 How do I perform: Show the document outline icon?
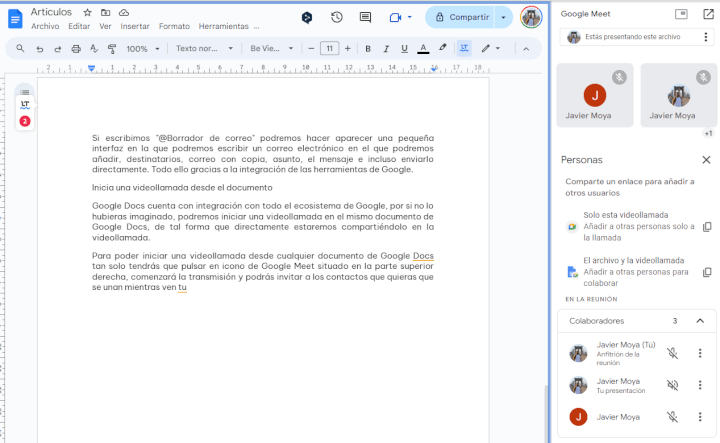point(25,92)
